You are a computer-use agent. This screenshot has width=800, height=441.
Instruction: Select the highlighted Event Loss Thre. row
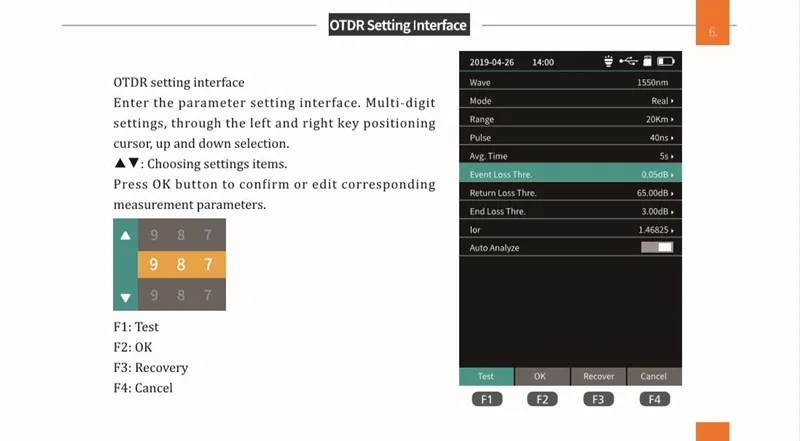pyautogui.click(x=570, y=174)
